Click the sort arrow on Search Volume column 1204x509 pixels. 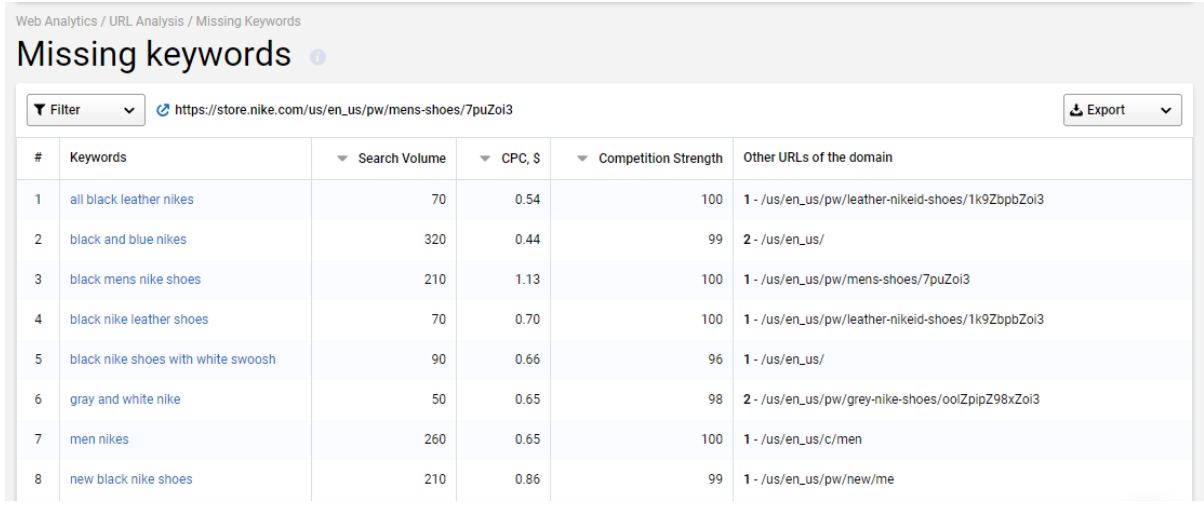(x=343, y=159)
